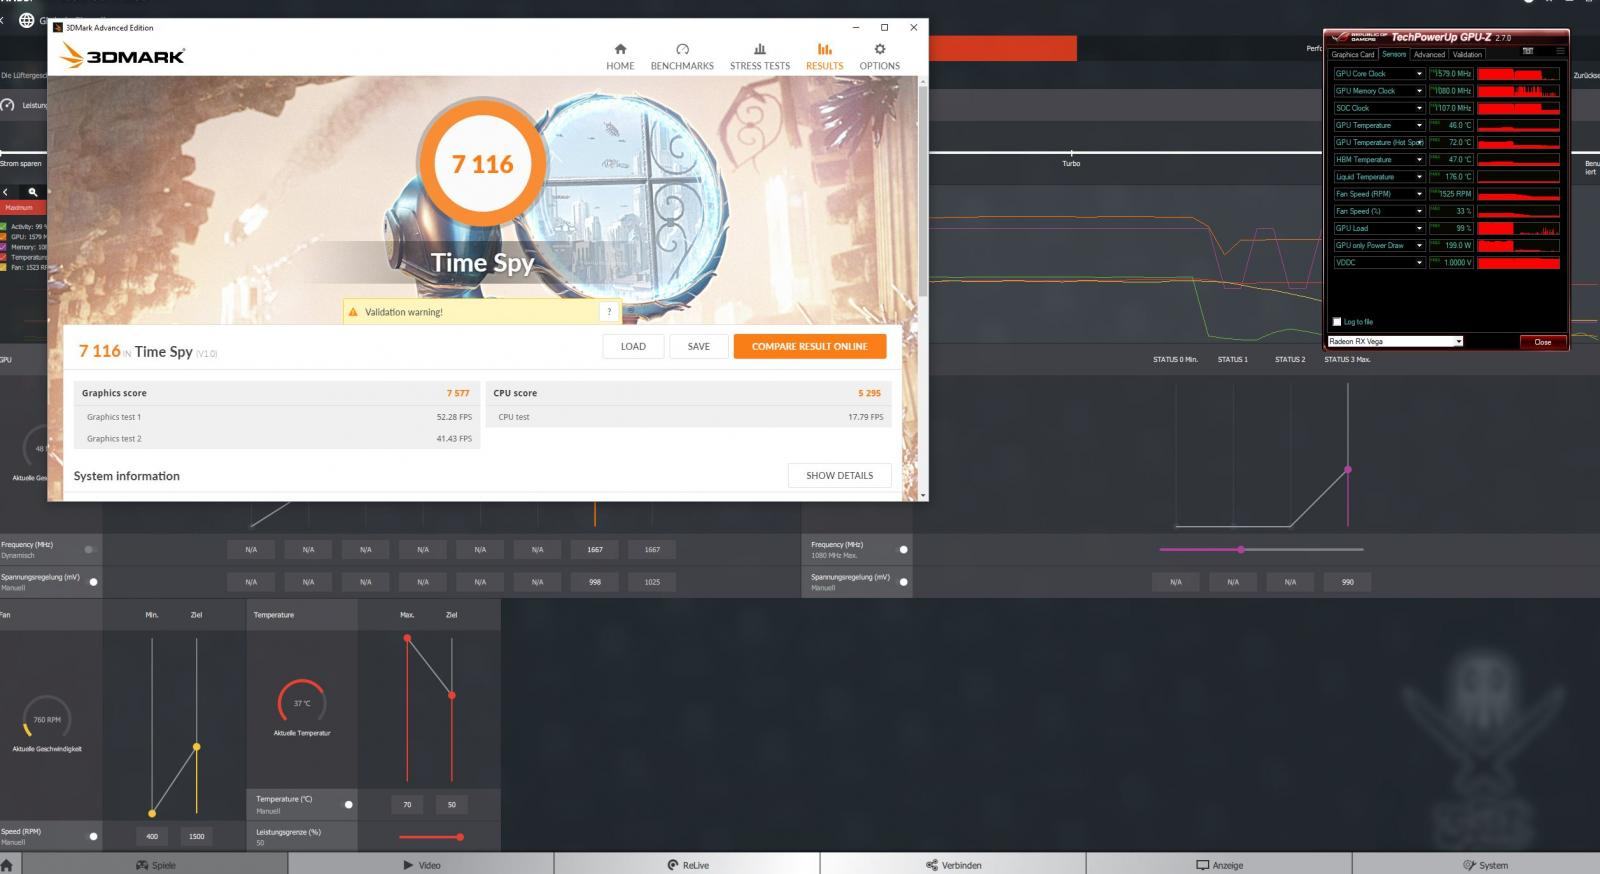Expand the GPU Temperature sensor dropdown

tap(1418, 125)
